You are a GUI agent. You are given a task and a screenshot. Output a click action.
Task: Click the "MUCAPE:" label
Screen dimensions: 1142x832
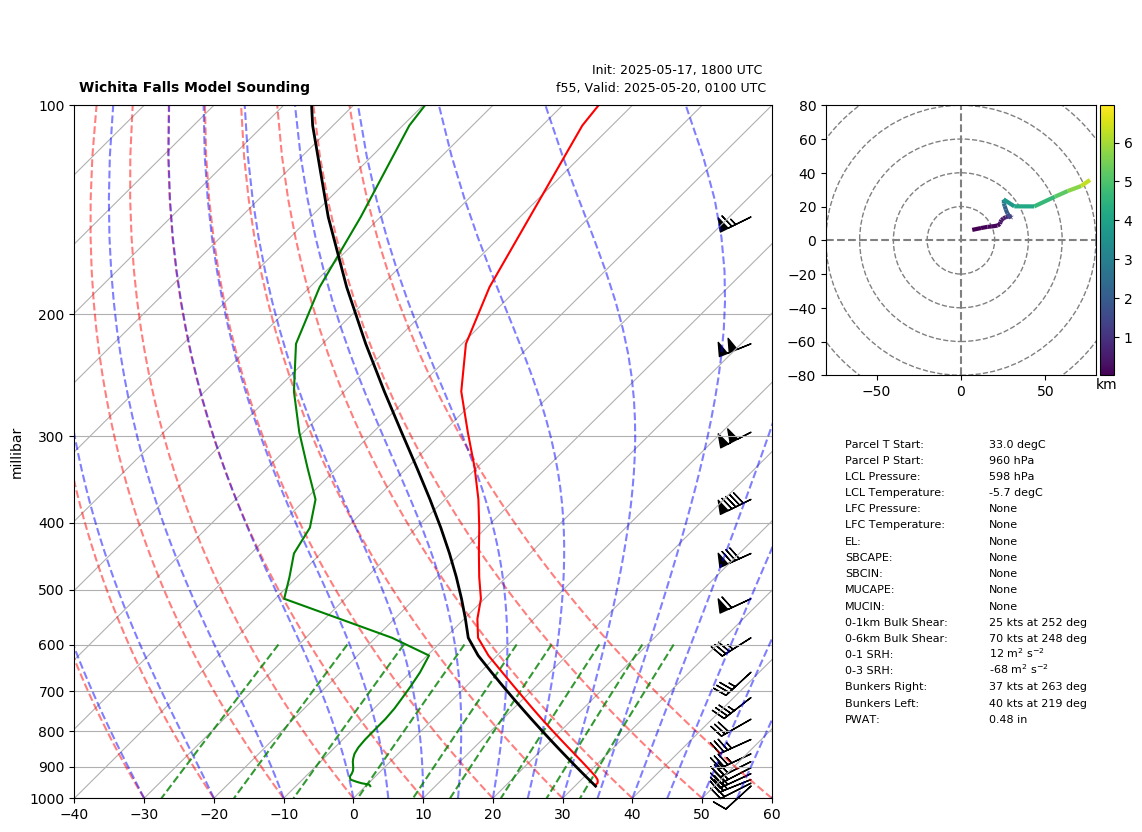click(870, 589)
